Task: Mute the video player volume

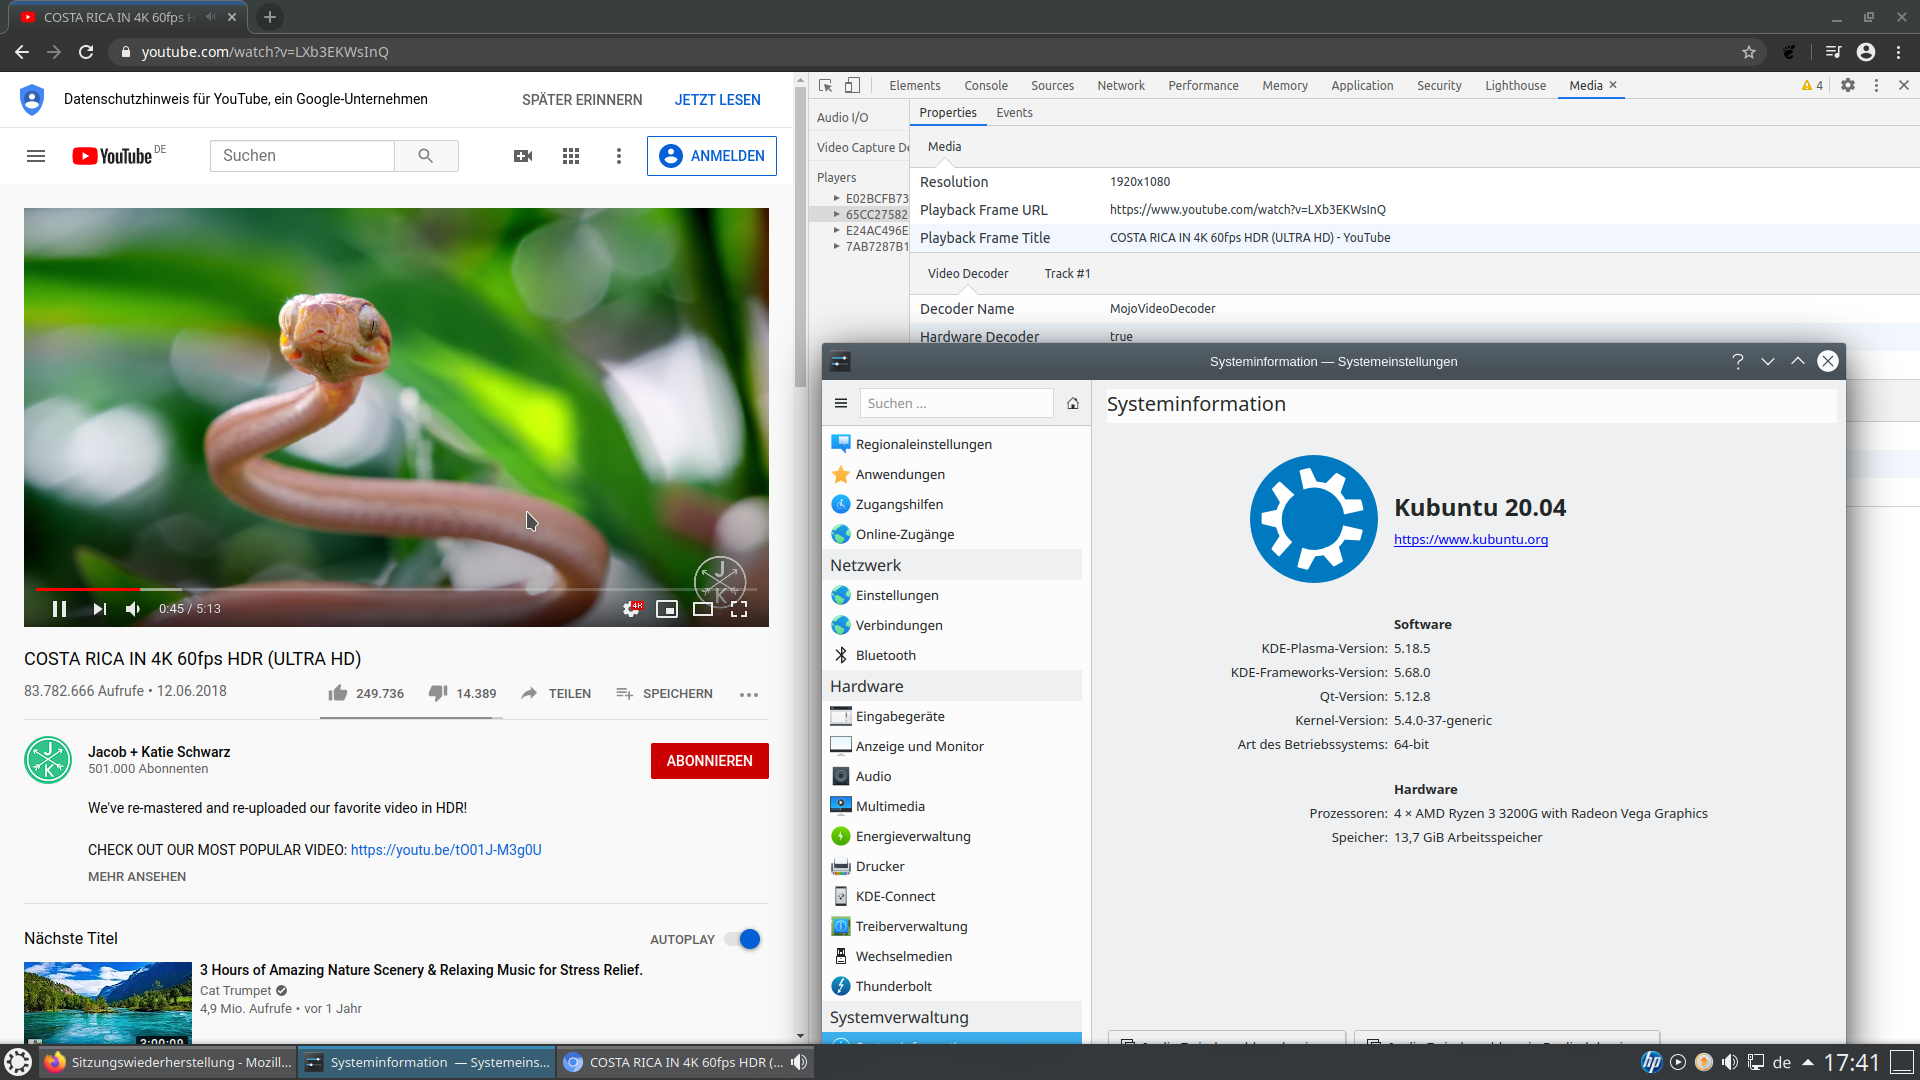Action: [x=133, y=609]
